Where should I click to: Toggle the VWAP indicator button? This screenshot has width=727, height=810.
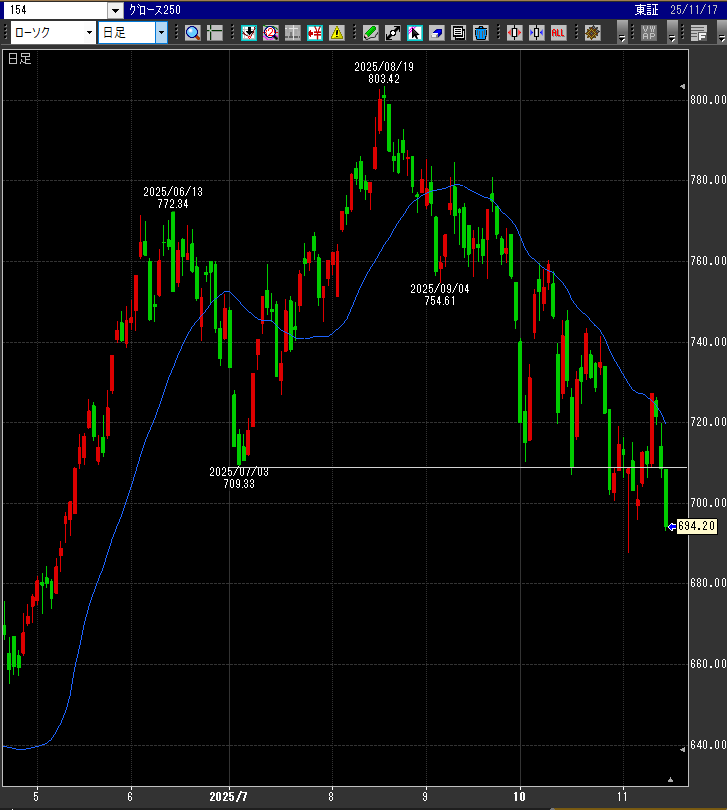pyautogui.click(x=649, y=33)
